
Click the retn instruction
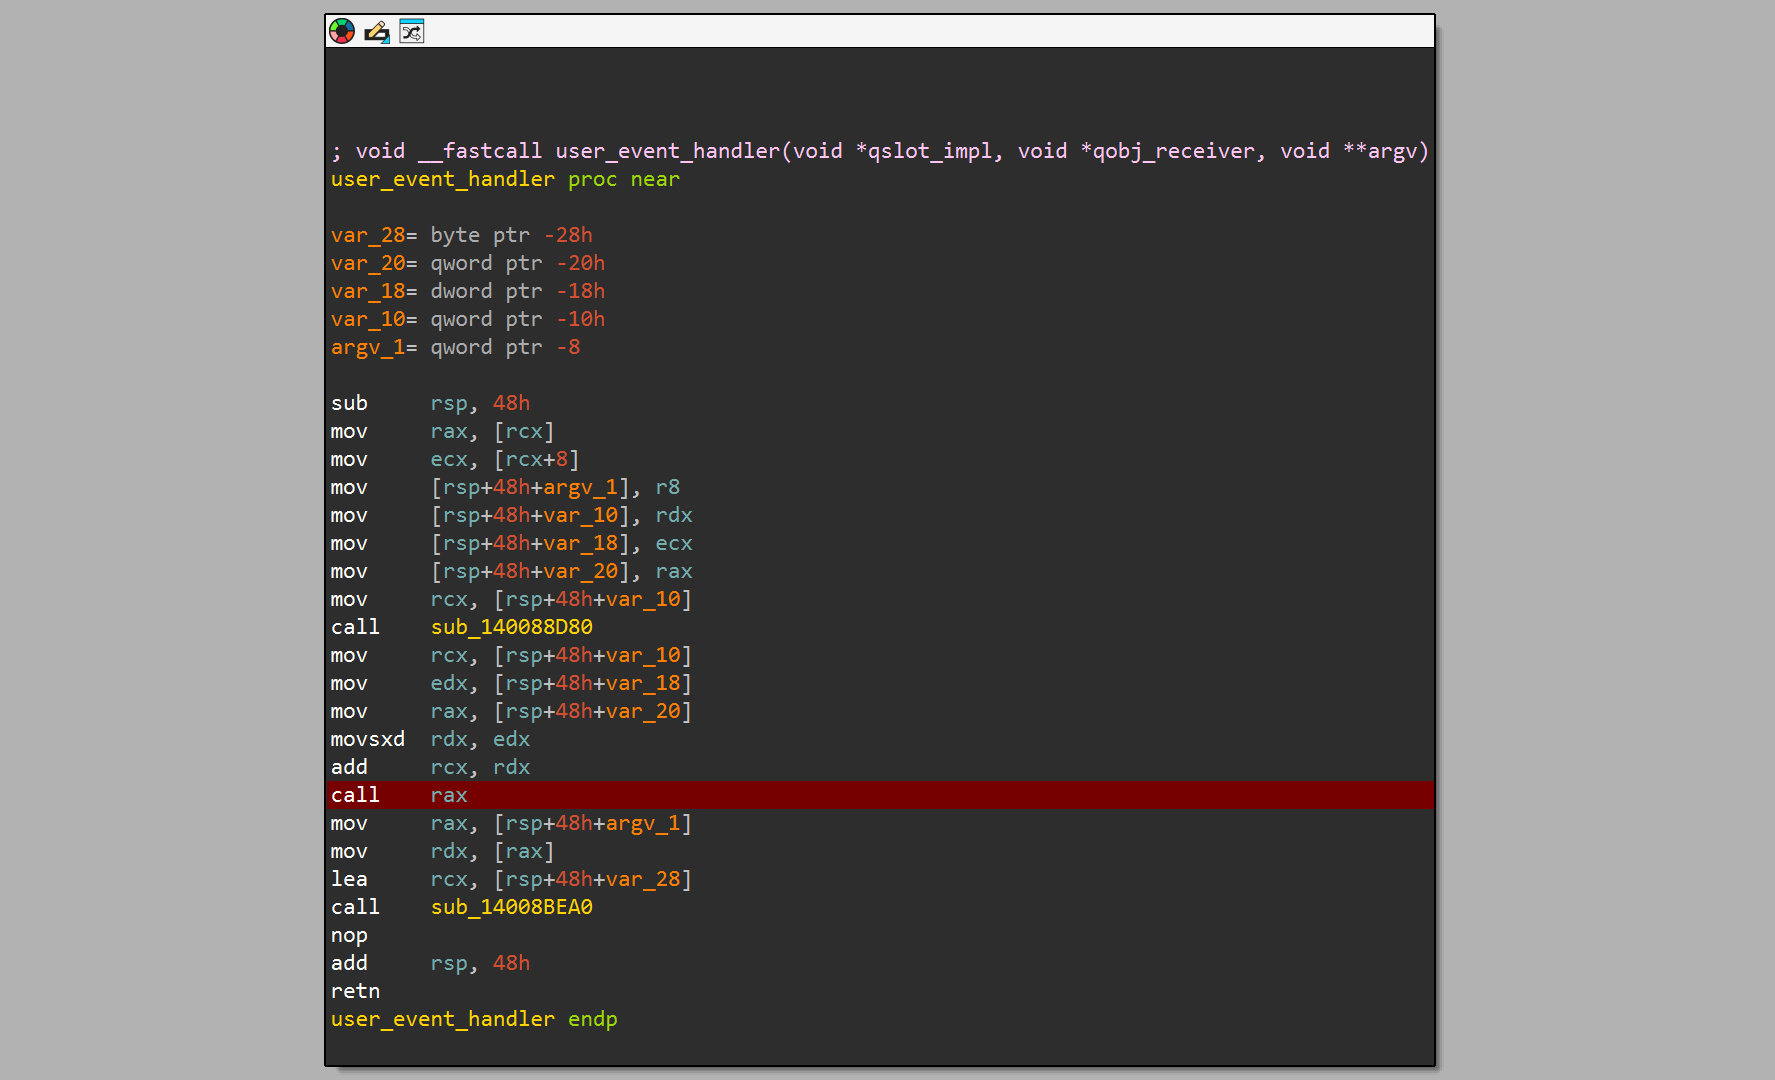(x=355, y=991)
